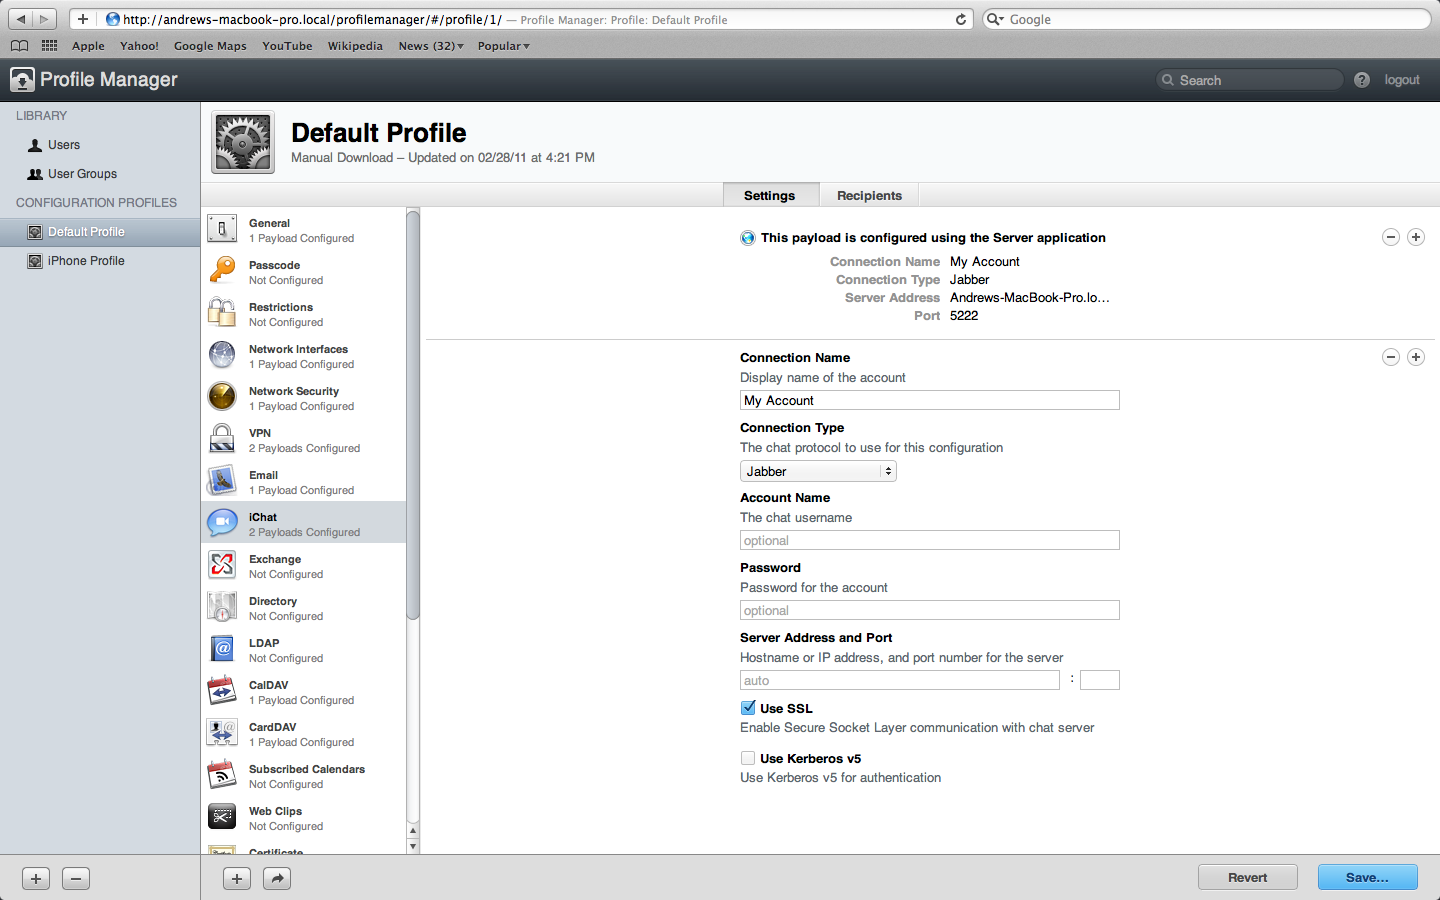The image size is (1440, 900).
Task: Open the Connection Type Jabber dropdown
Action: pos(818,471)
